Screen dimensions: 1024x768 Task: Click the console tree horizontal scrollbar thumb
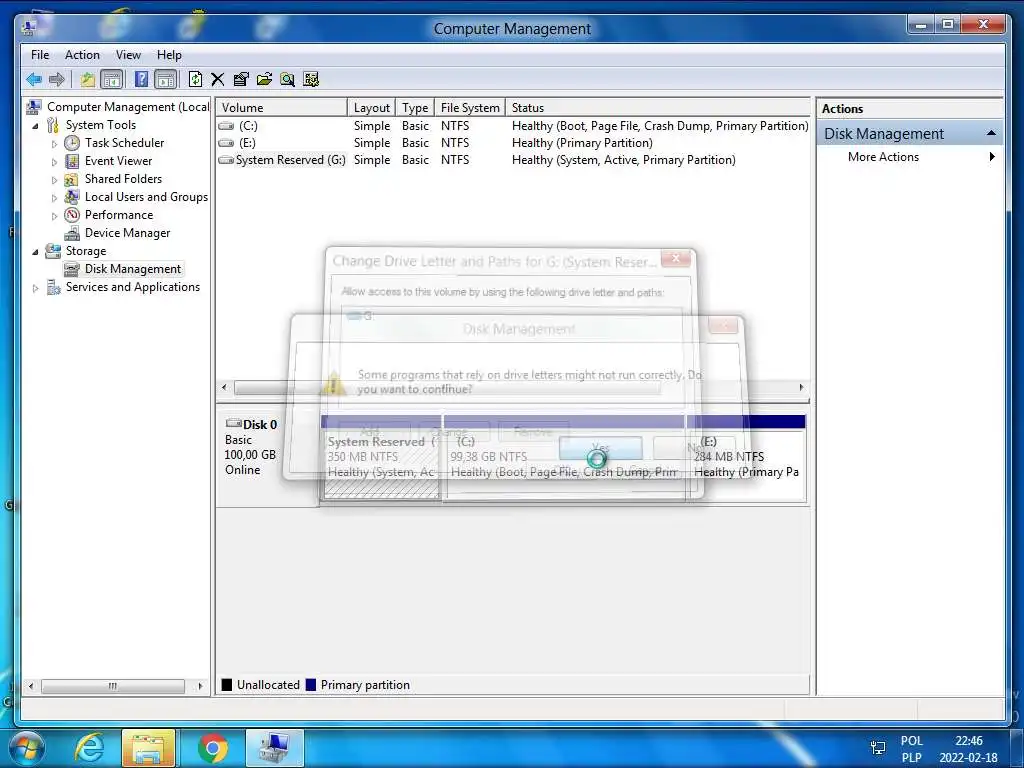[x=113, y=686]
